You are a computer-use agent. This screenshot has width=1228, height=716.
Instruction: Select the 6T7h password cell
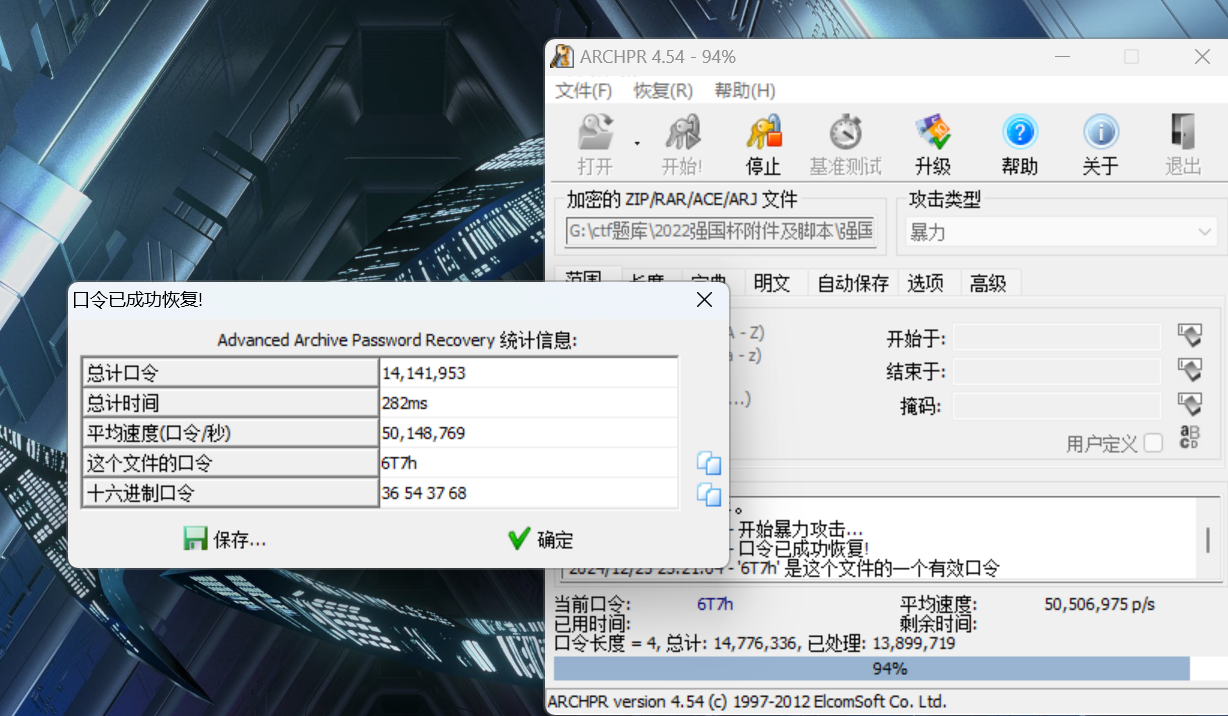(x=528, y=463)
